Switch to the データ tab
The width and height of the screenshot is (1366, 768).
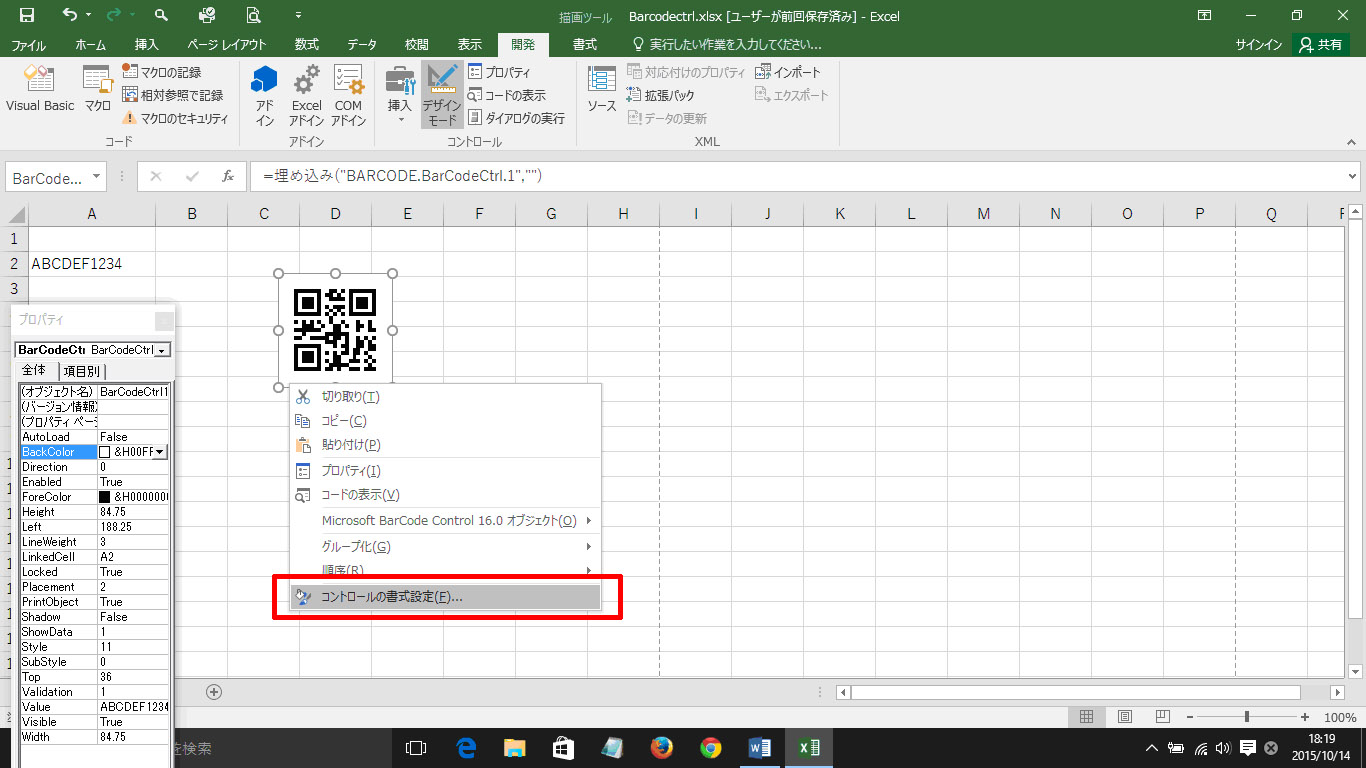coord(362,45)
